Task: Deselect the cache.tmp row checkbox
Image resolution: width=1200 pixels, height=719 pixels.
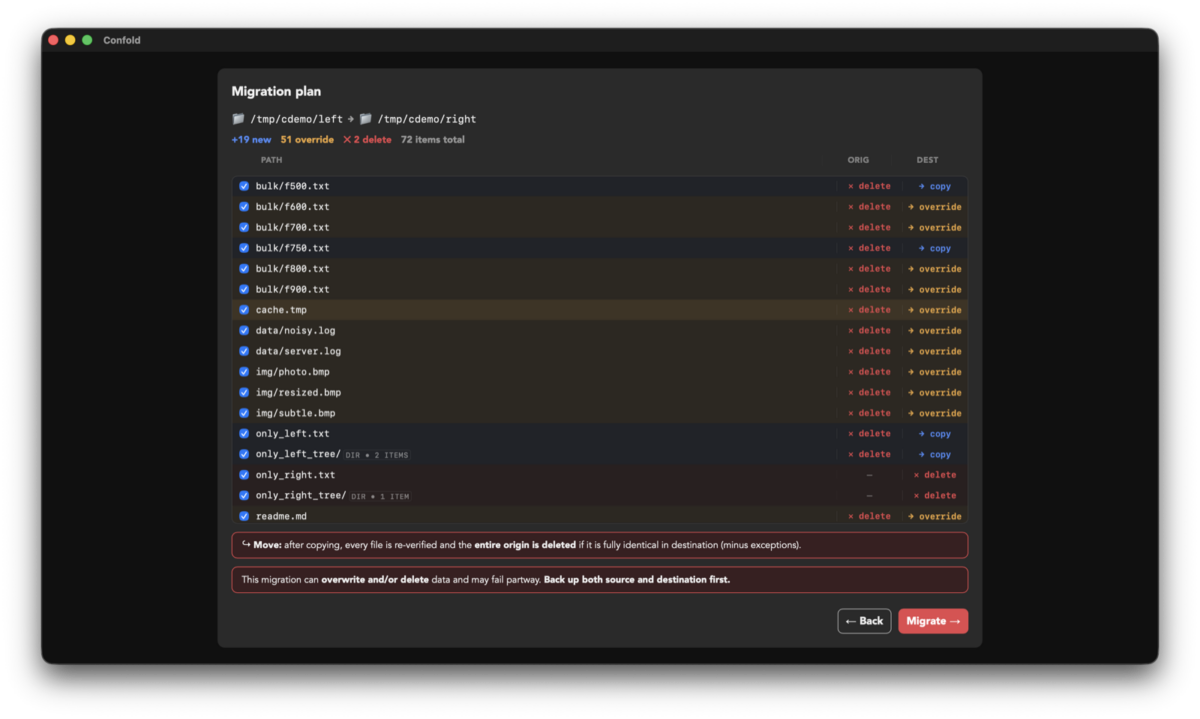Action: tap(244, 310)
